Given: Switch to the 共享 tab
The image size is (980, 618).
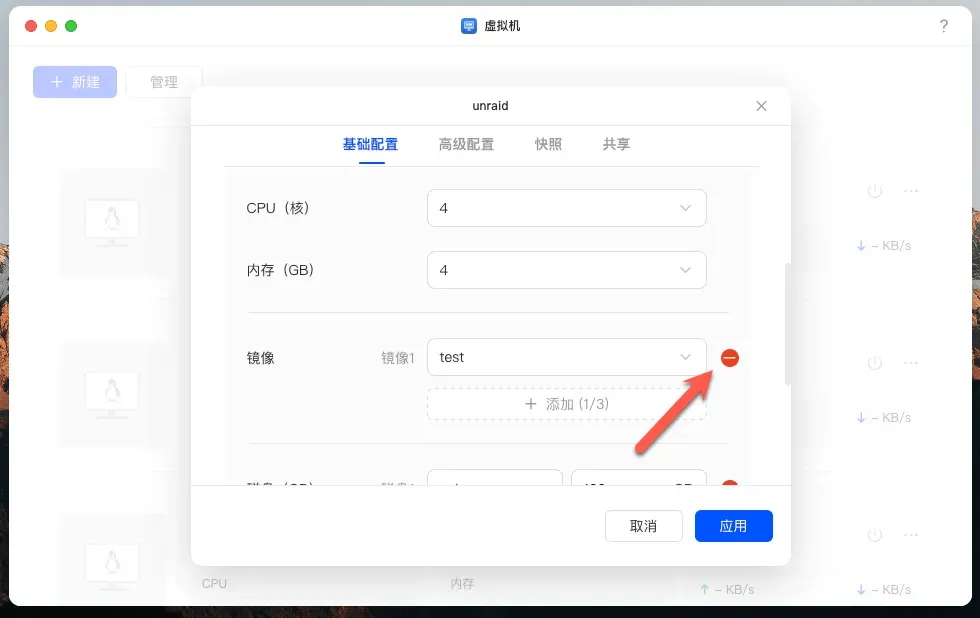Looking at the screenshot, I should (616, 144).
